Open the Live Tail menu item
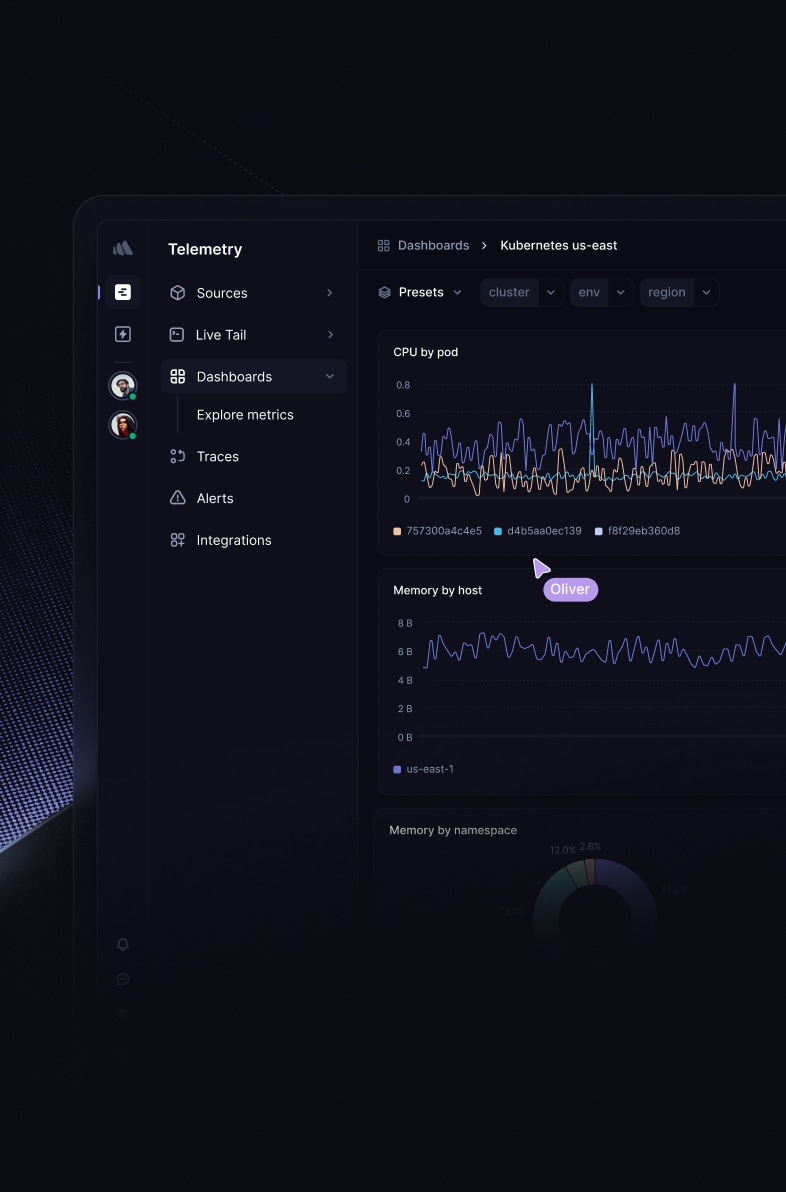The height and width of the screenshot is (1192, 786). (253, 334)
